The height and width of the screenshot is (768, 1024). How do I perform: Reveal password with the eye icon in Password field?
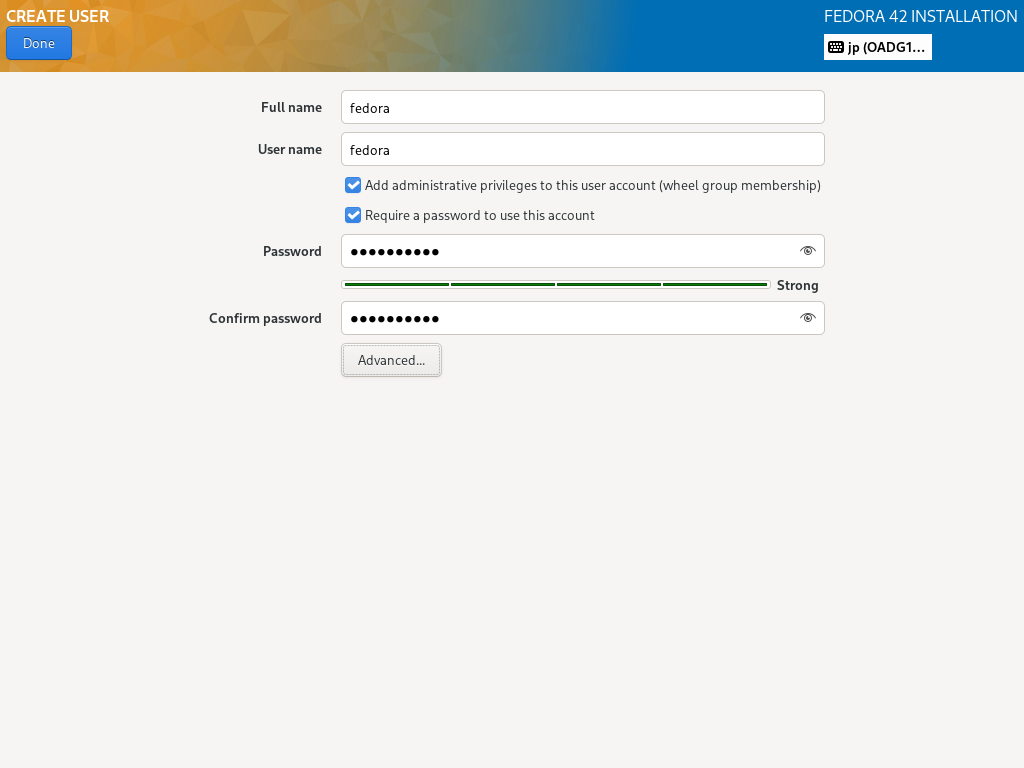[x=808, y=251]
